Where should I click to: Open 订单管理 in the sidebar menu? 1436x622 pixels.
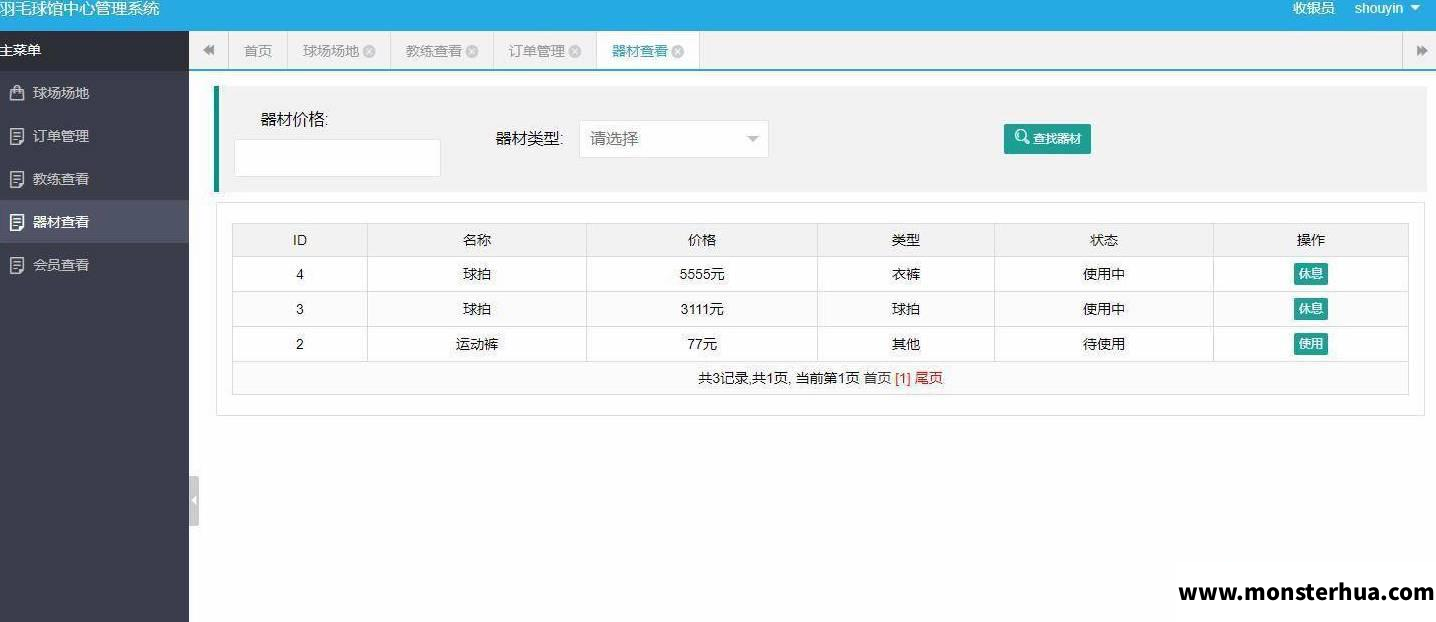point(94,136)
